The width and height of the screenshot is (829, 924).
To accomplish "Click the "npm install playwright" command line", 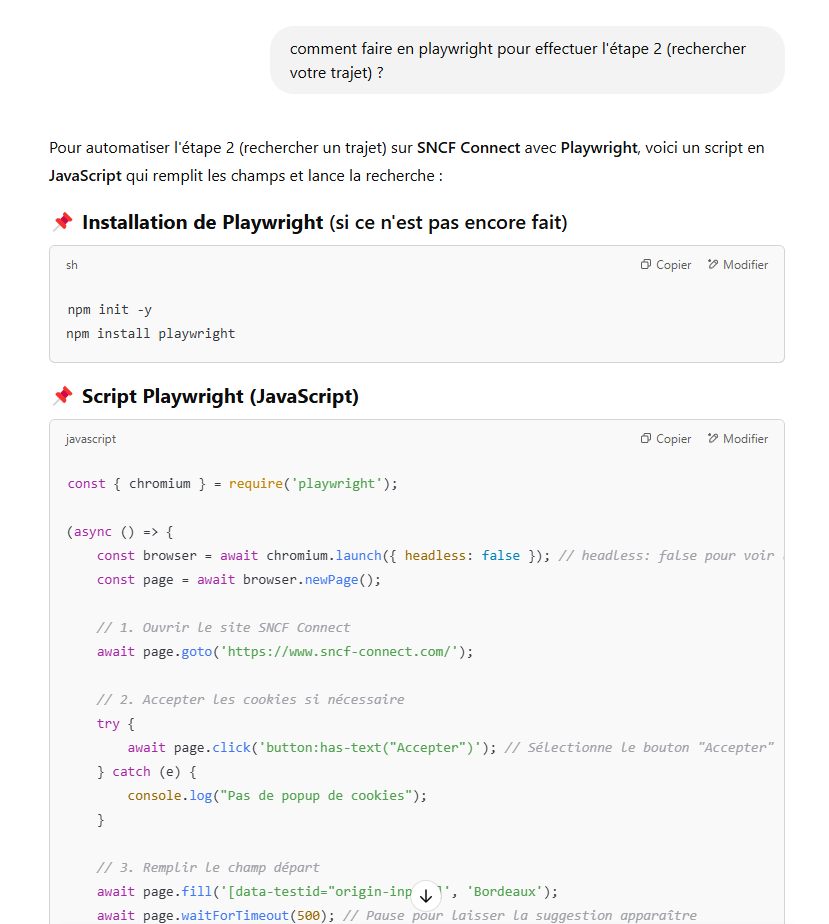I will point(151,334).
